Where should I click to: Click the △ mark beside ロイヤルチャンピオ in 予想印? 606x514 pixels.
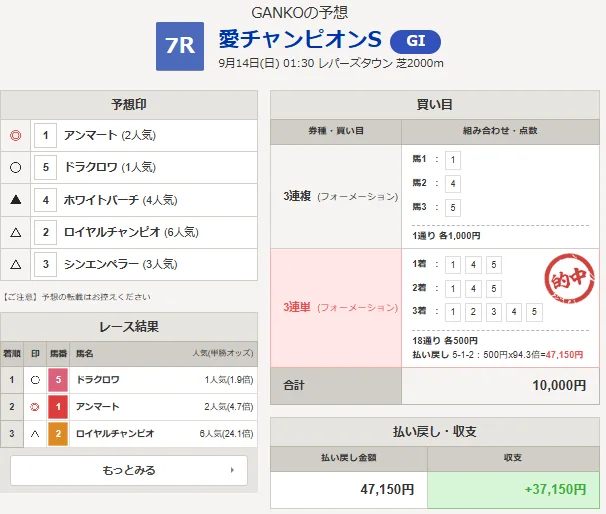click(15, 232)
